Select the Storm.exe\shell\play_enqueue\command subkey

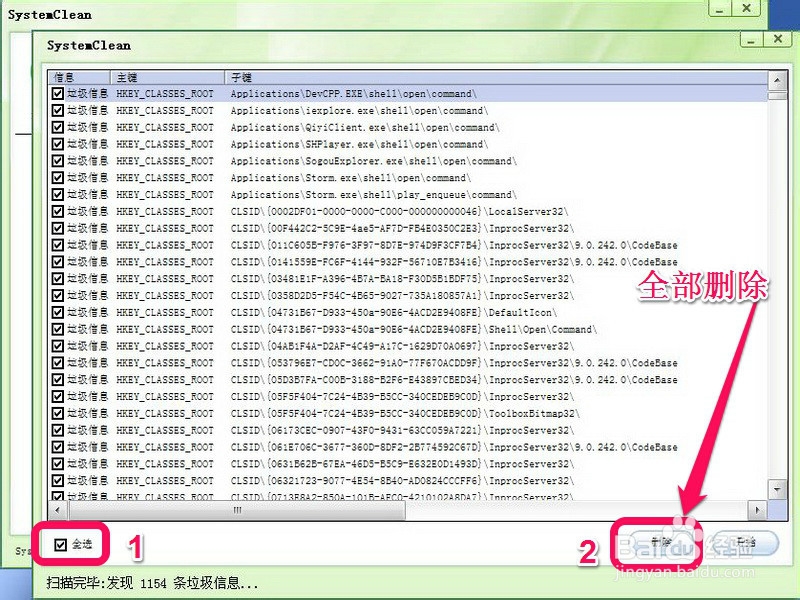coord(373,195)
